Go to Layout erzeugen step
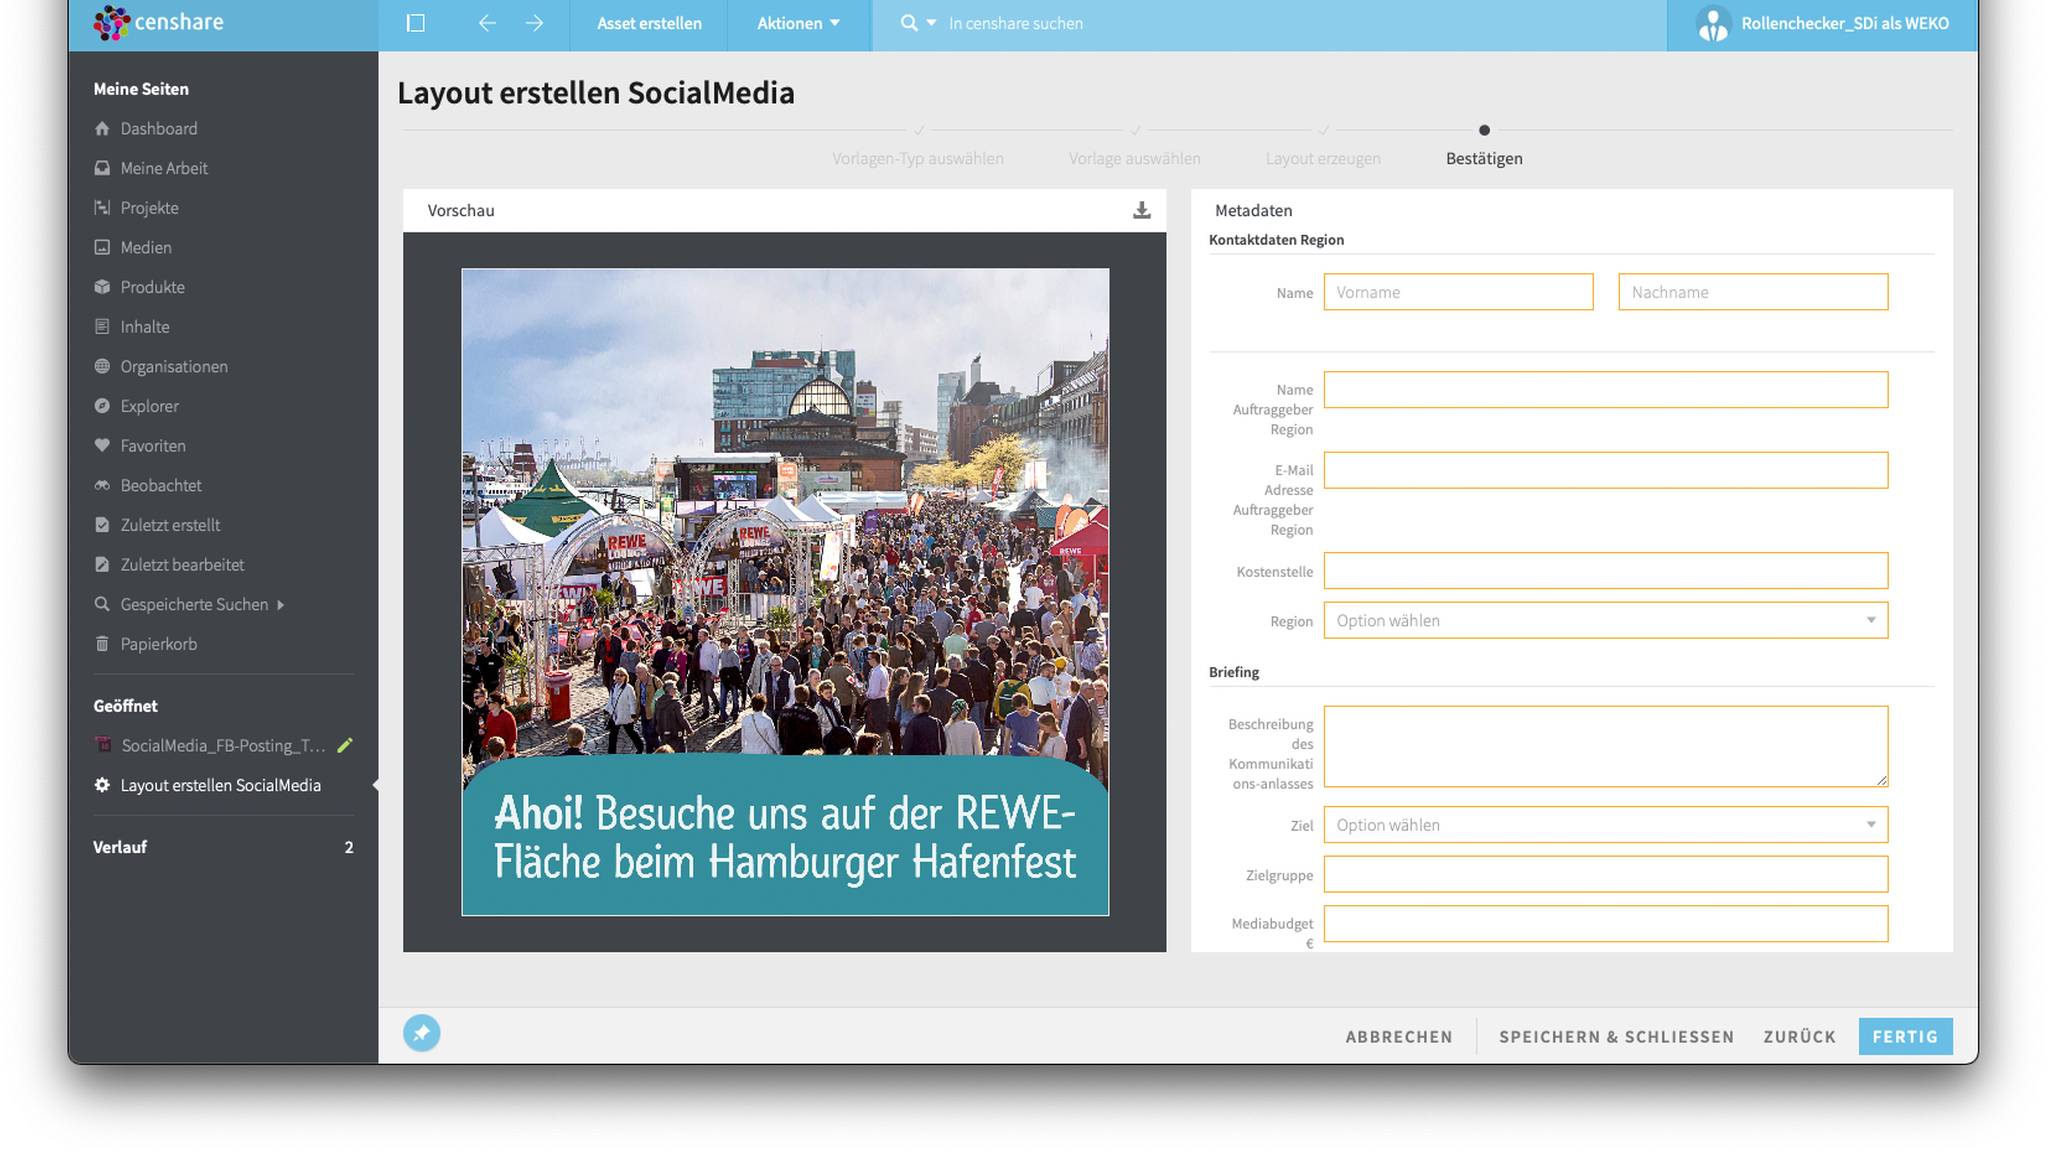The image size is (2048, 1156). pos(1323,158)
